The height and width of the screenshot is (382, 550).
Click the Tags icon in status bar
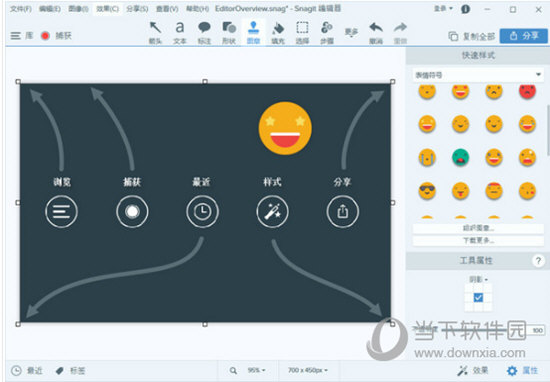point(59,370)
